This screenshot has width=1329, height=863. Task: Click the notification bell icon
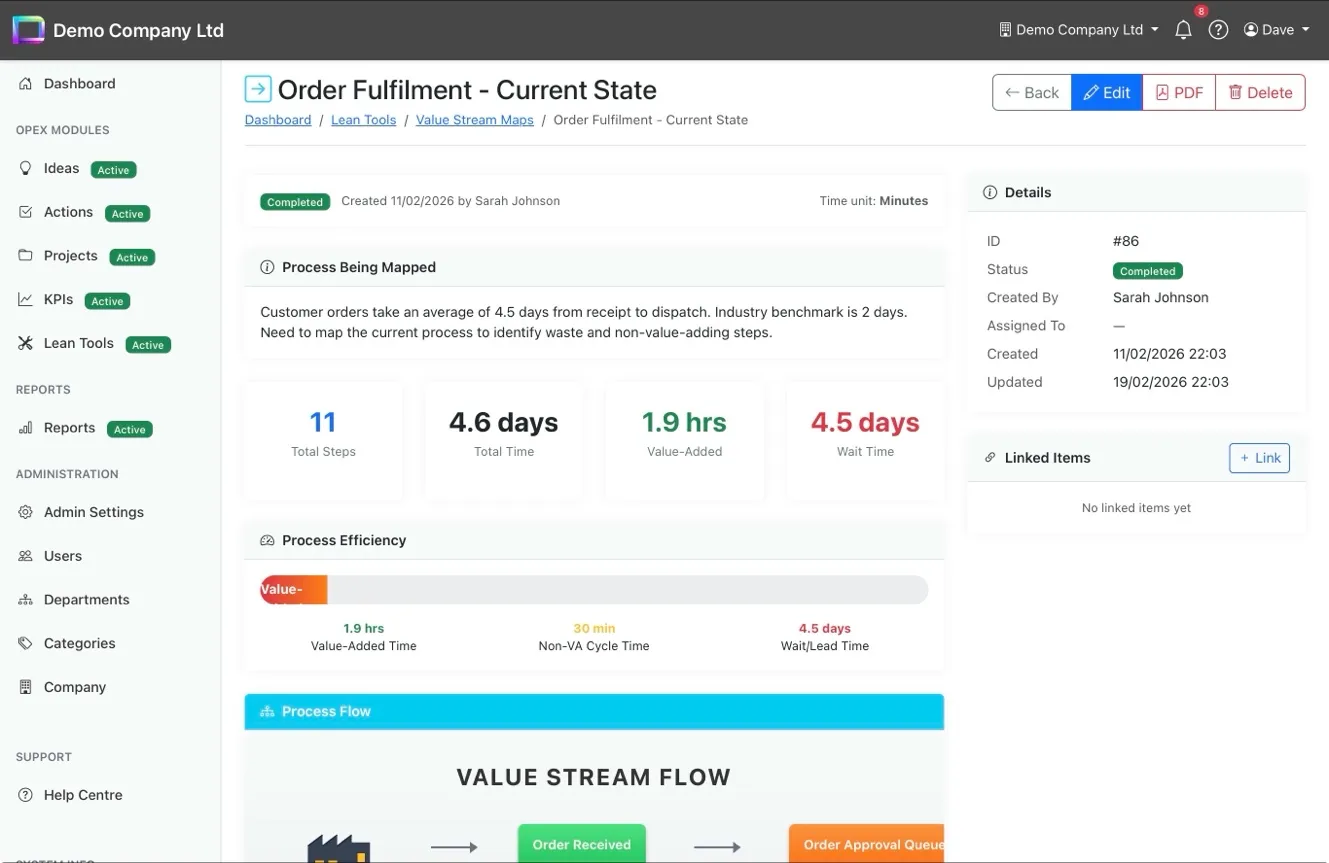tap(1183, 29)
